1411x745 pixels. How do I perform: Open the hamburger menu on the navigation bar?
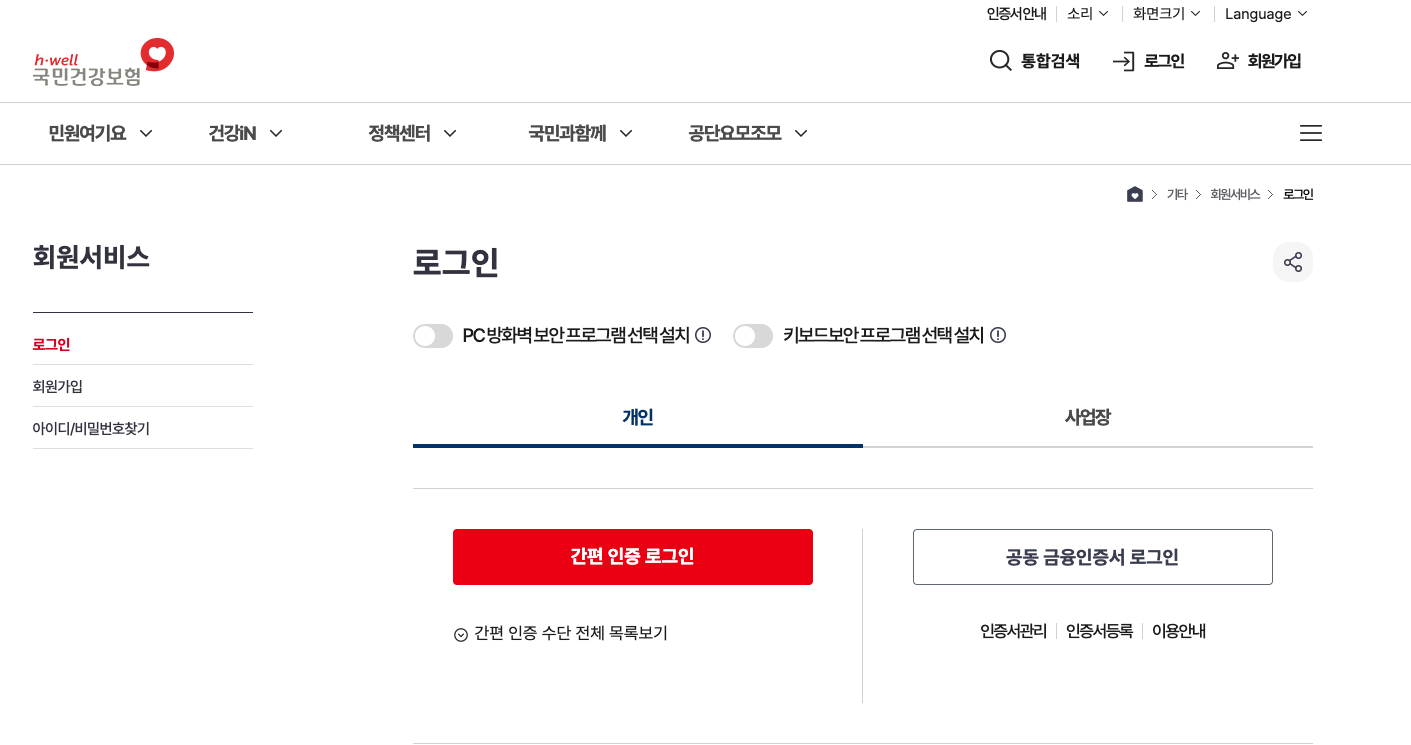[x=1310, y=133]
